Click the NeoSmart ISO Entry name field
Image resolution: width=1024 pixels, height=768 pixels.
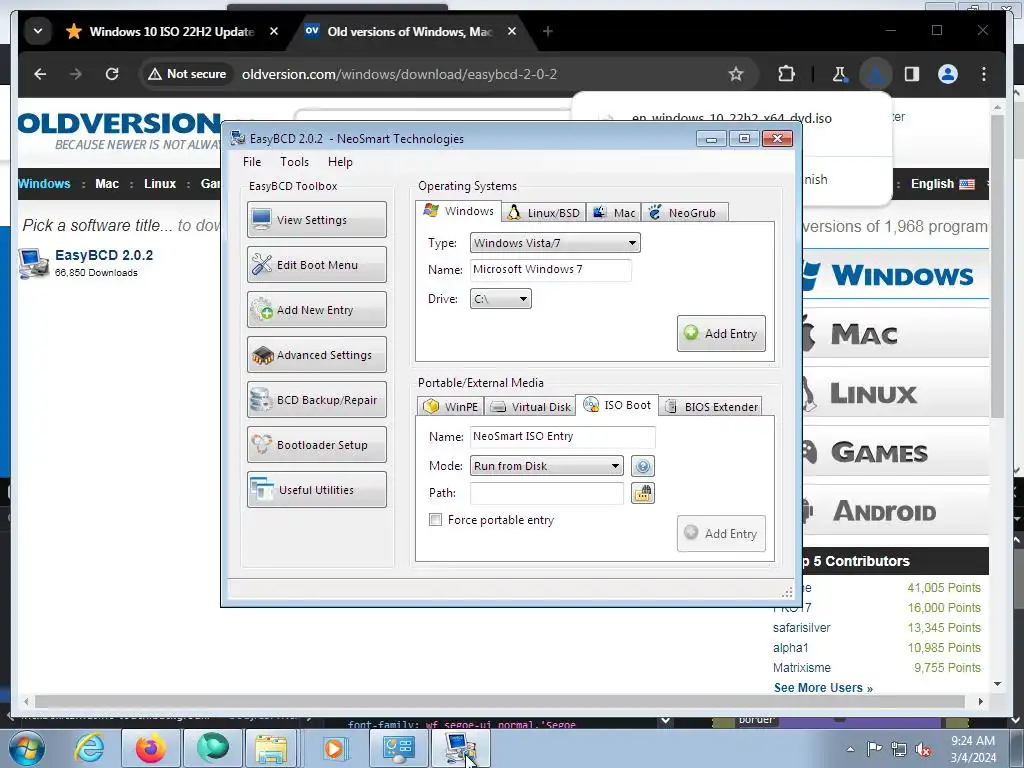click(562, 436)
